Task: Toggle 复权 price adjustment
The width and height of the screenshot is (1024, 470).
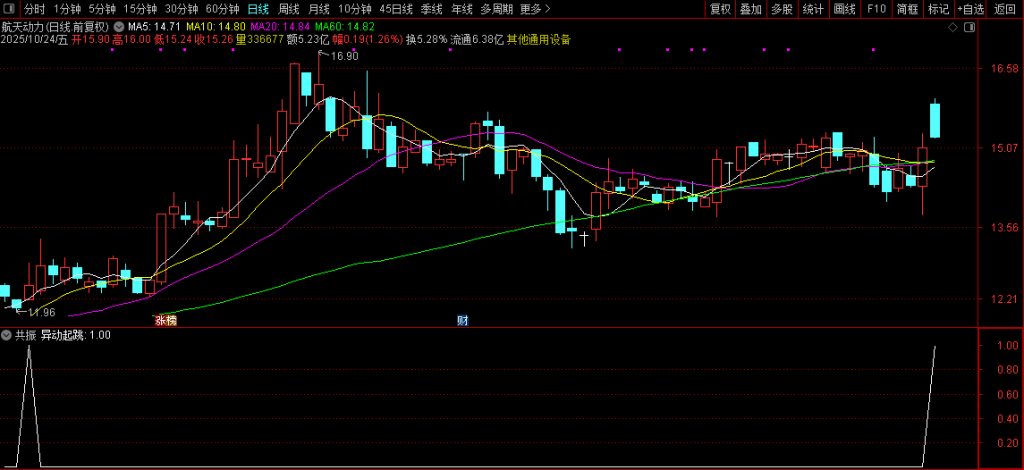Action: pos(720,9)
